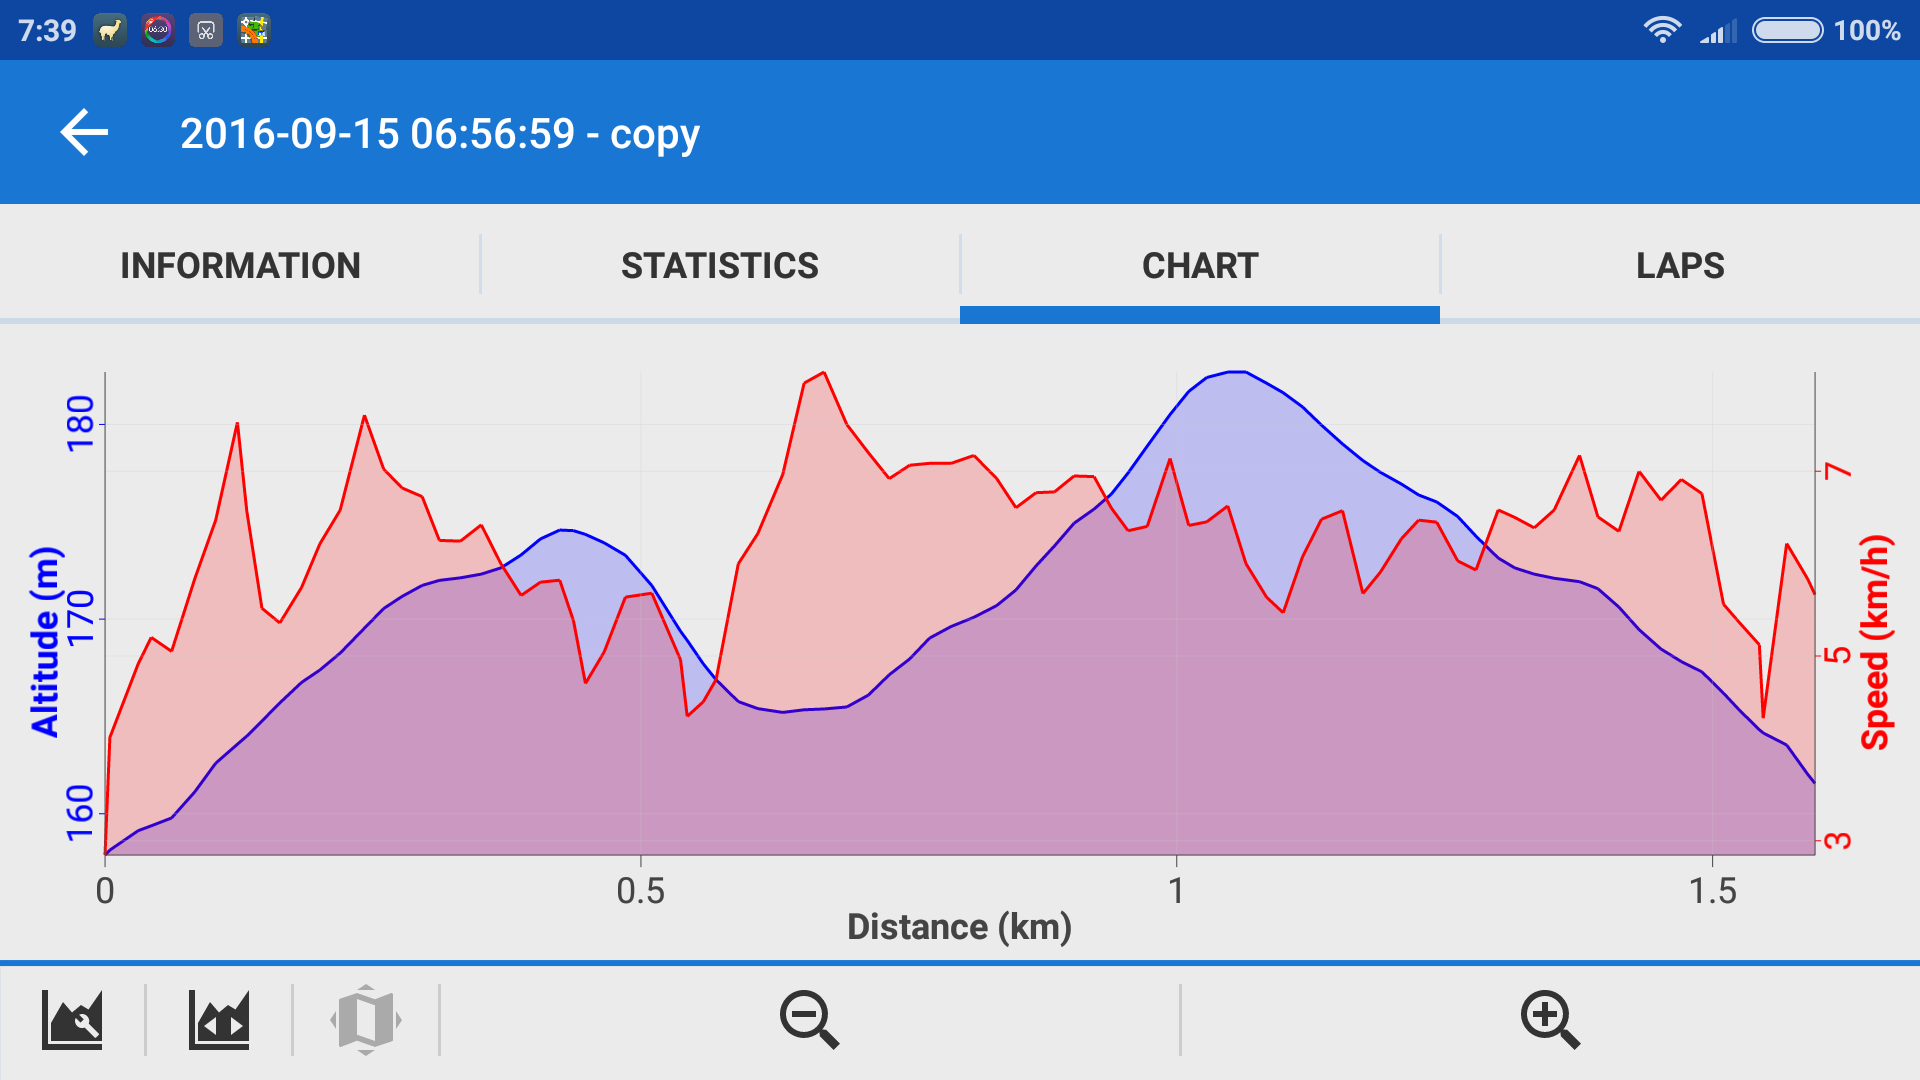Switch to the INFORMATION tab

[x=240, y=265]
